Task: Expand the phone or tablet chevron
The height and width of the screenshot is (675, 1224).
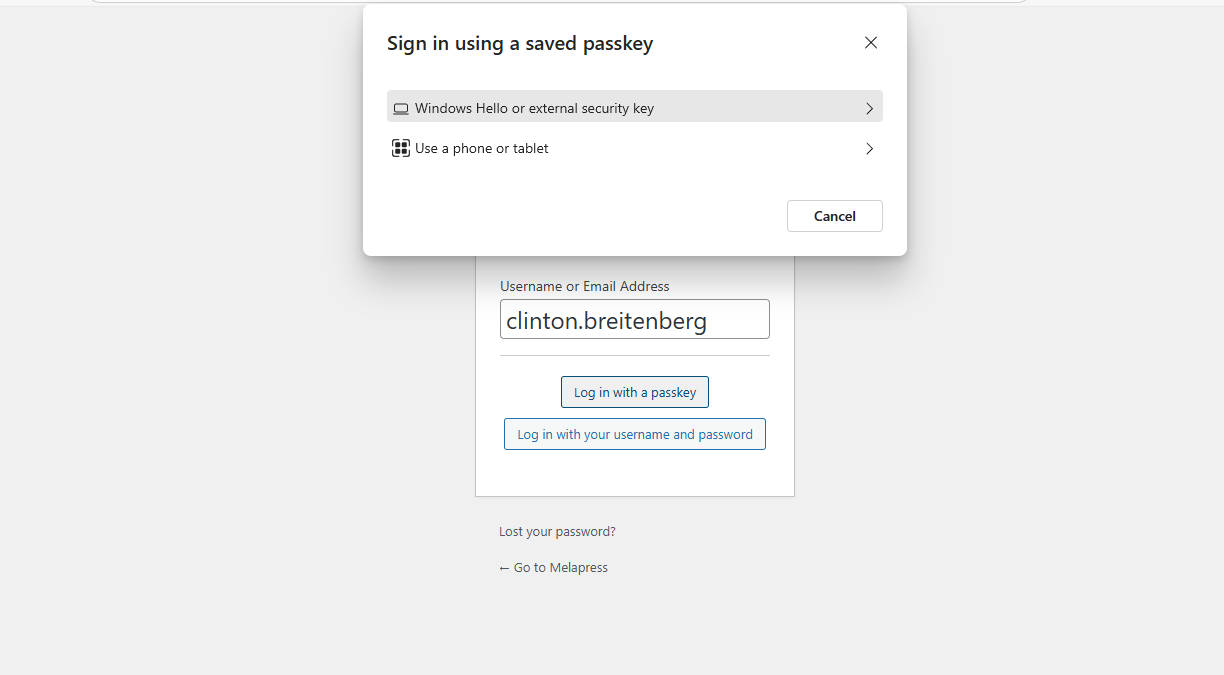Action: coord(869,149)
